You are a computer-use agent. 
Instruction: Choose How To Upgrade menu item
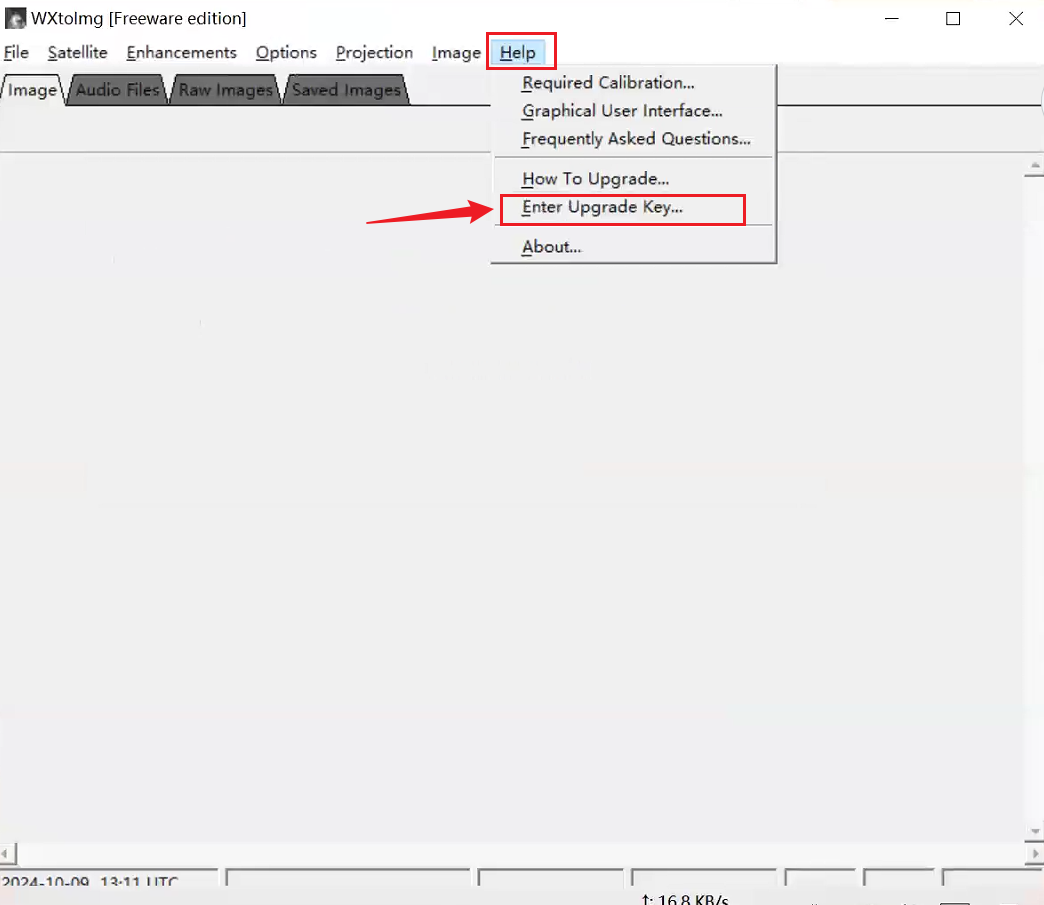tap(595, 179)
